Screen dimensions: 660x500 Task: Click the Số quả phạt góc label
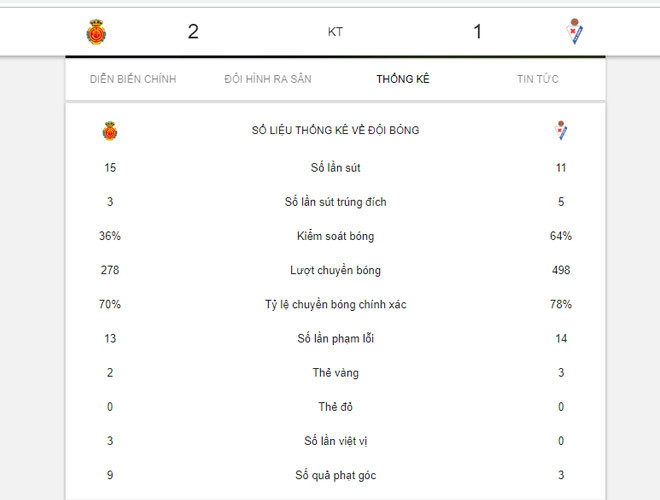click(335, 475)
